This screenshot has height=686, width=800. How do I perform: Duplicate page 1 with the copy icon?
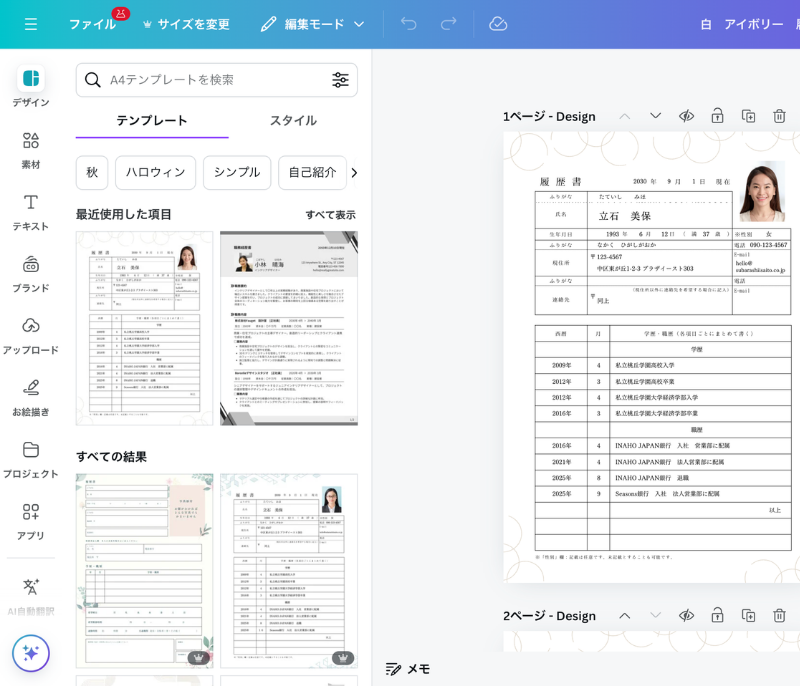click(x=748, y=116)
